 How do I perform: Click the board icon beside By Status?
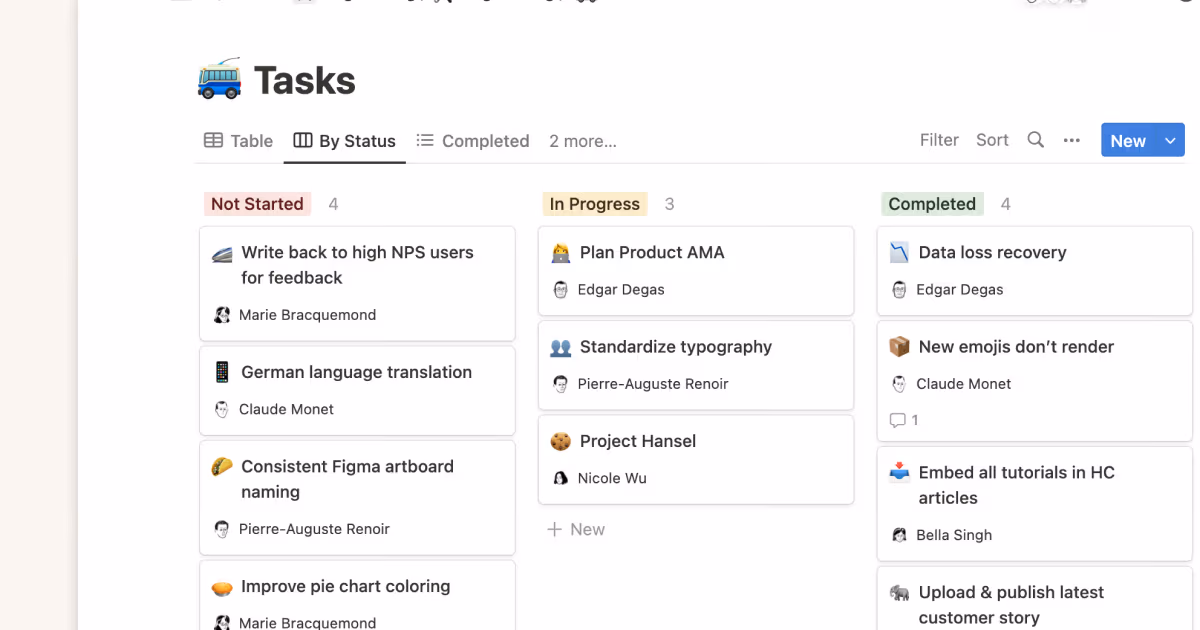[x=302, y=141]
